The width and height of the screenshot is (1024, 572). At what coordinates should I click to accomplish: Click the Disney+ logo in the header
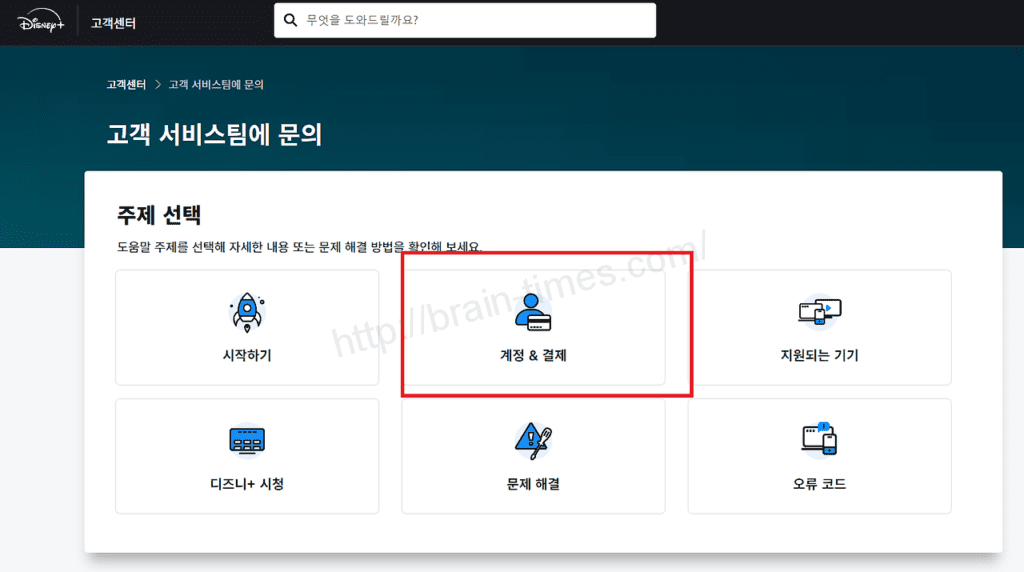[x=42, y=21]
